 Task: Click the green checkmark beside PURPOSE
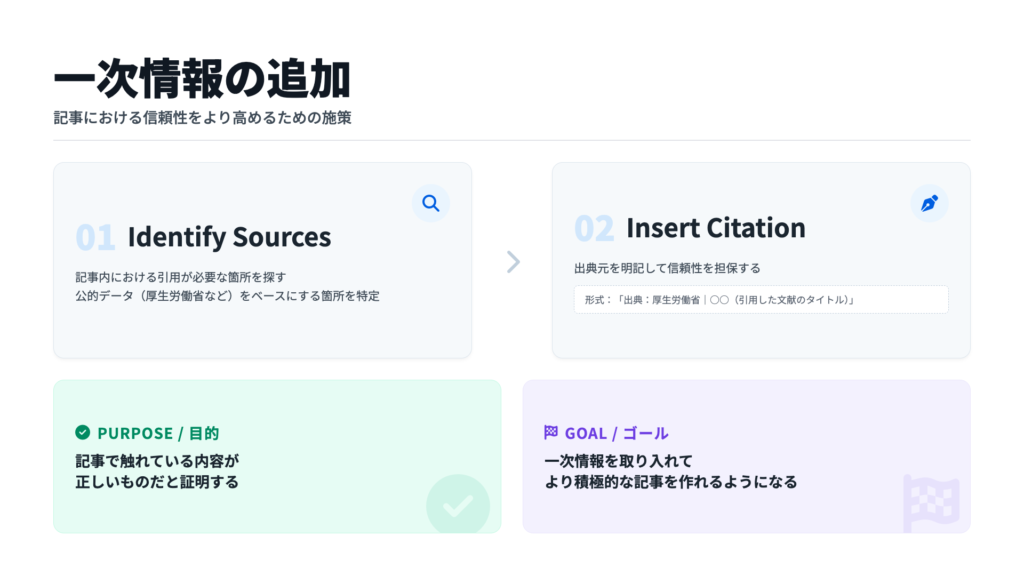pyautogui.click(x=84, y=433)
